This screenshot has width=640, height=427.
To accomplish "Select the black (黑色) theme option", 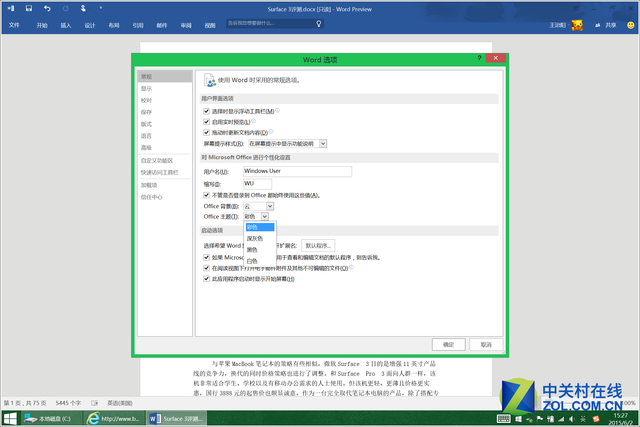I will pos(260,249).
